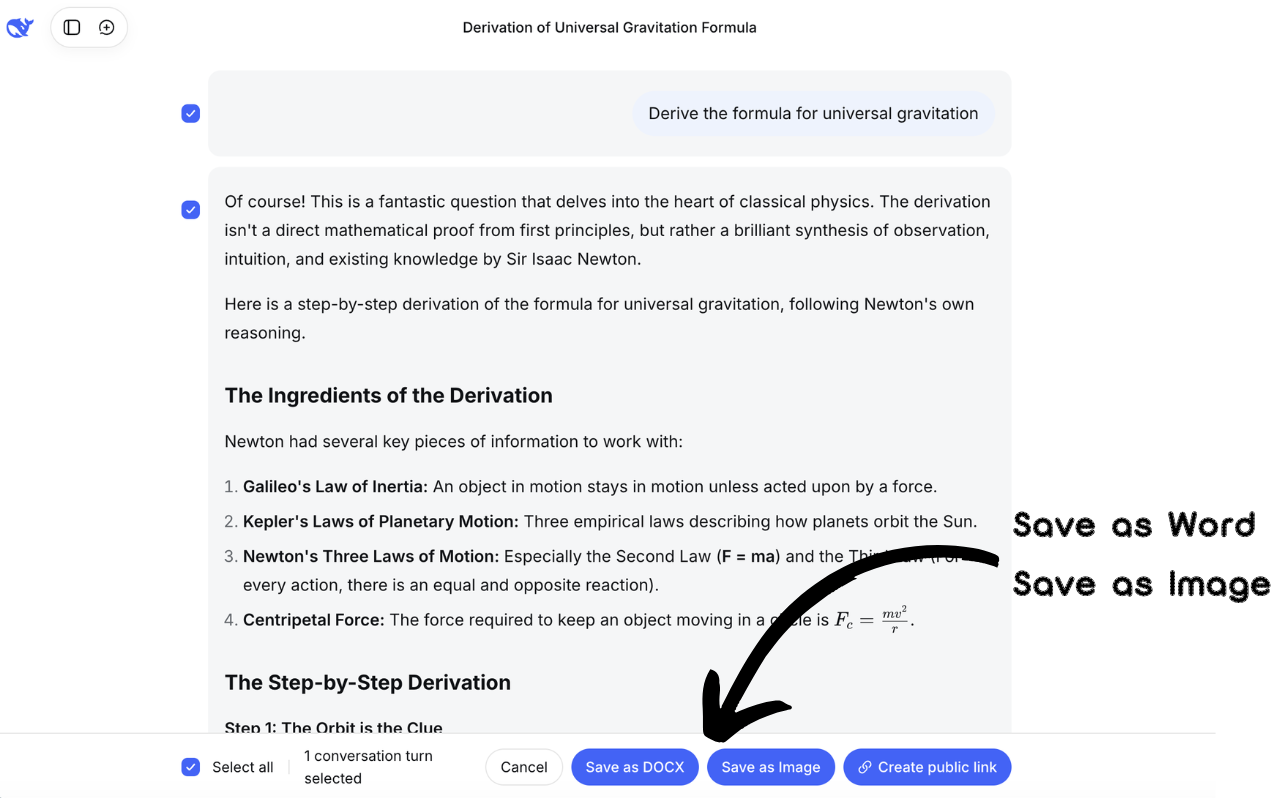Select the user message bubble
Viewport: 1280px width, 800px height.
click(812, 113)
